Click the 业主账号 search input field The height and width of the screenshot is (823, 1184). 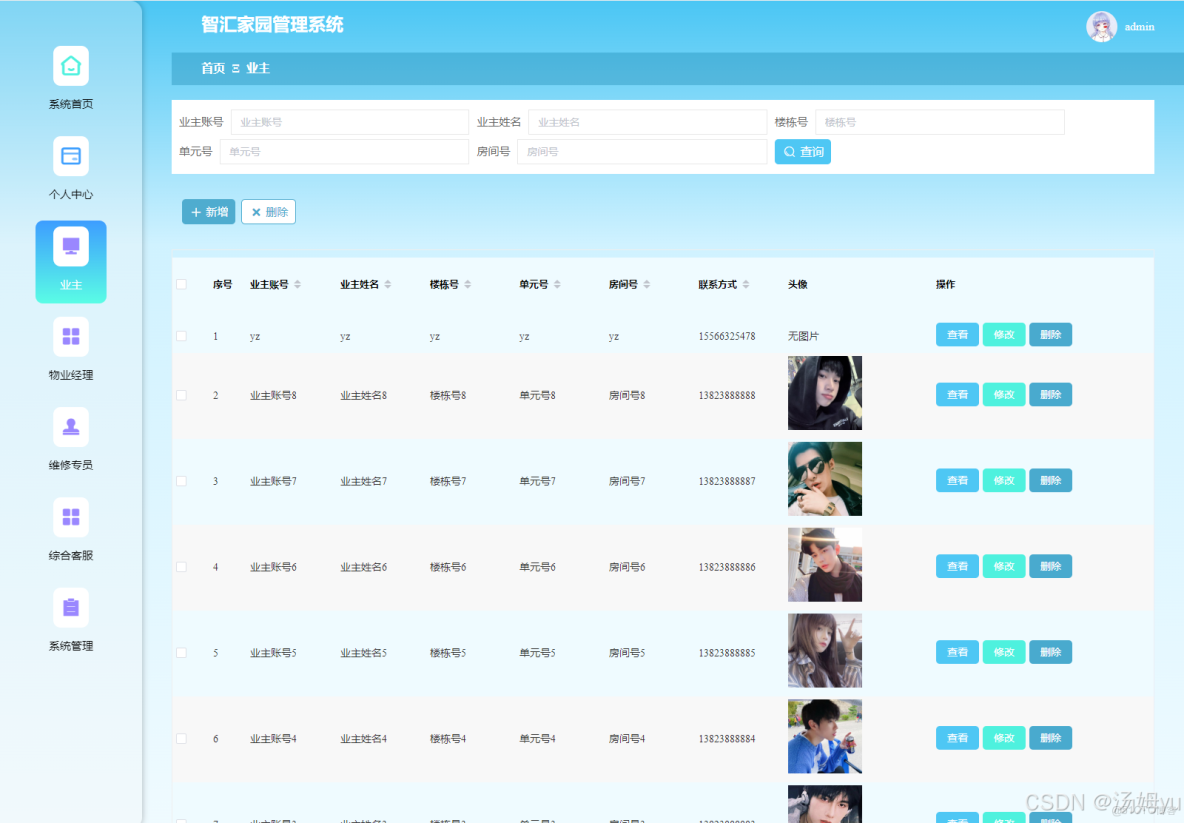click(x=349, y=121)
